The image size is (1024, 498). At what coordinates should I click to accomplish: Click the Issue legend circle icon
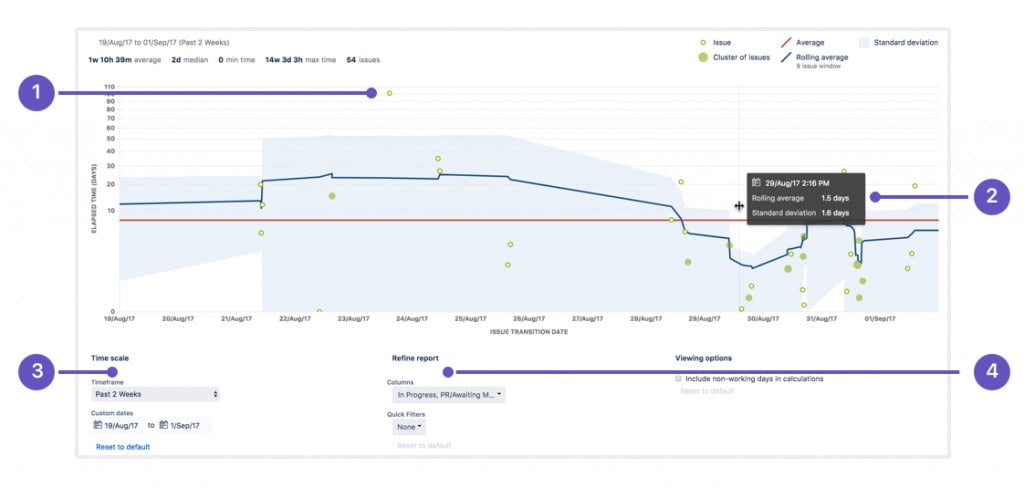click(703, 43)
